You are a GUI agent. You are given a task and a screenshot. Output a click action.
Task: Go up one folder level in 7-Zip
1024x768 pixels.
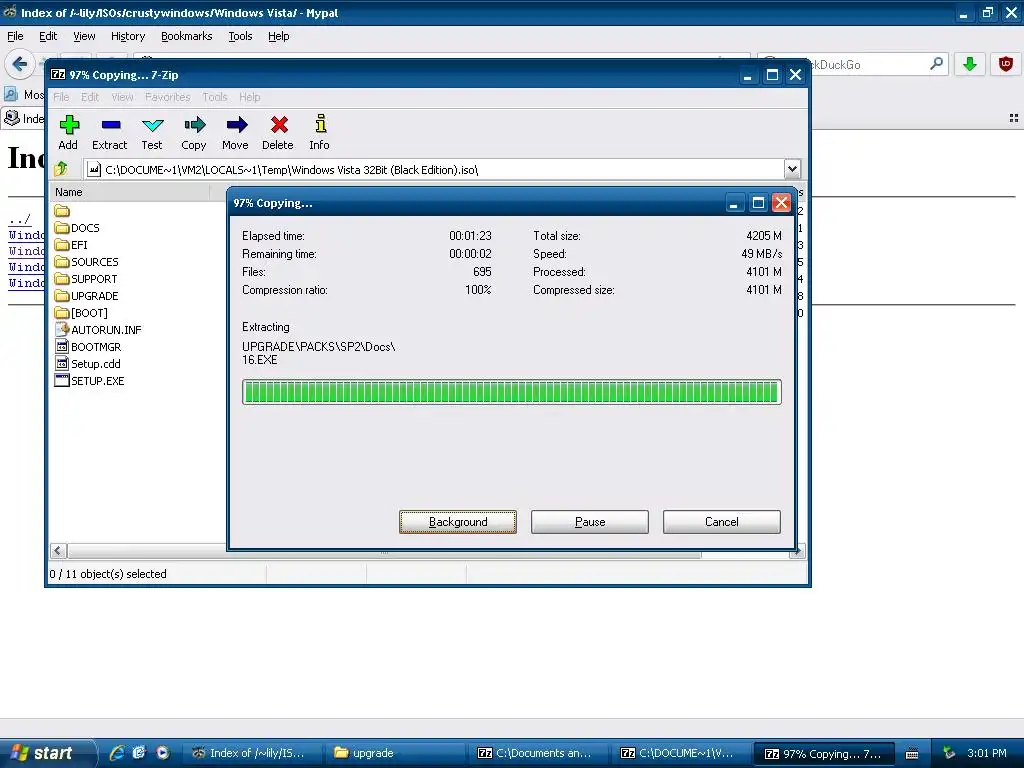coord(61,169)
